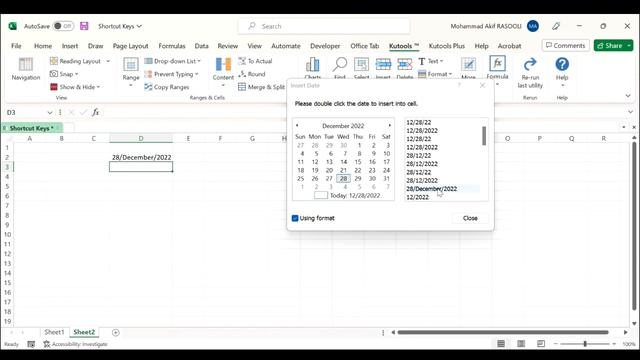Open Merge & Split
Viewport: 640px width, 360px height.
[262, 87]
